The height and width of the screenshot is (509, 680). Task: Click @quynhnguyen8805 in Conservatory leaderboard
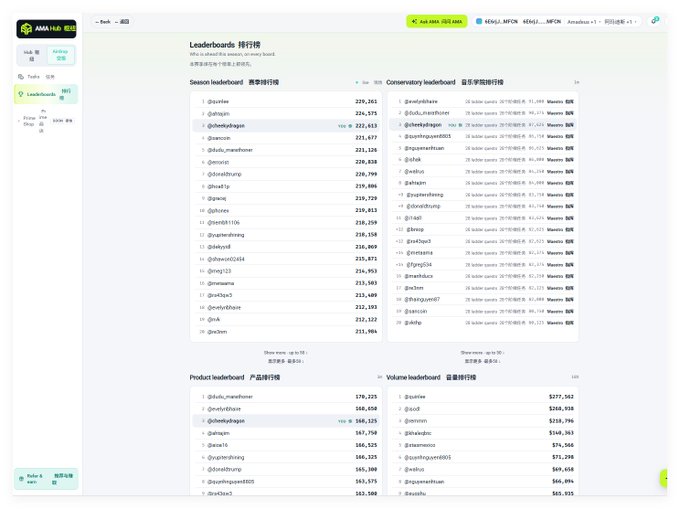point(428,136)
